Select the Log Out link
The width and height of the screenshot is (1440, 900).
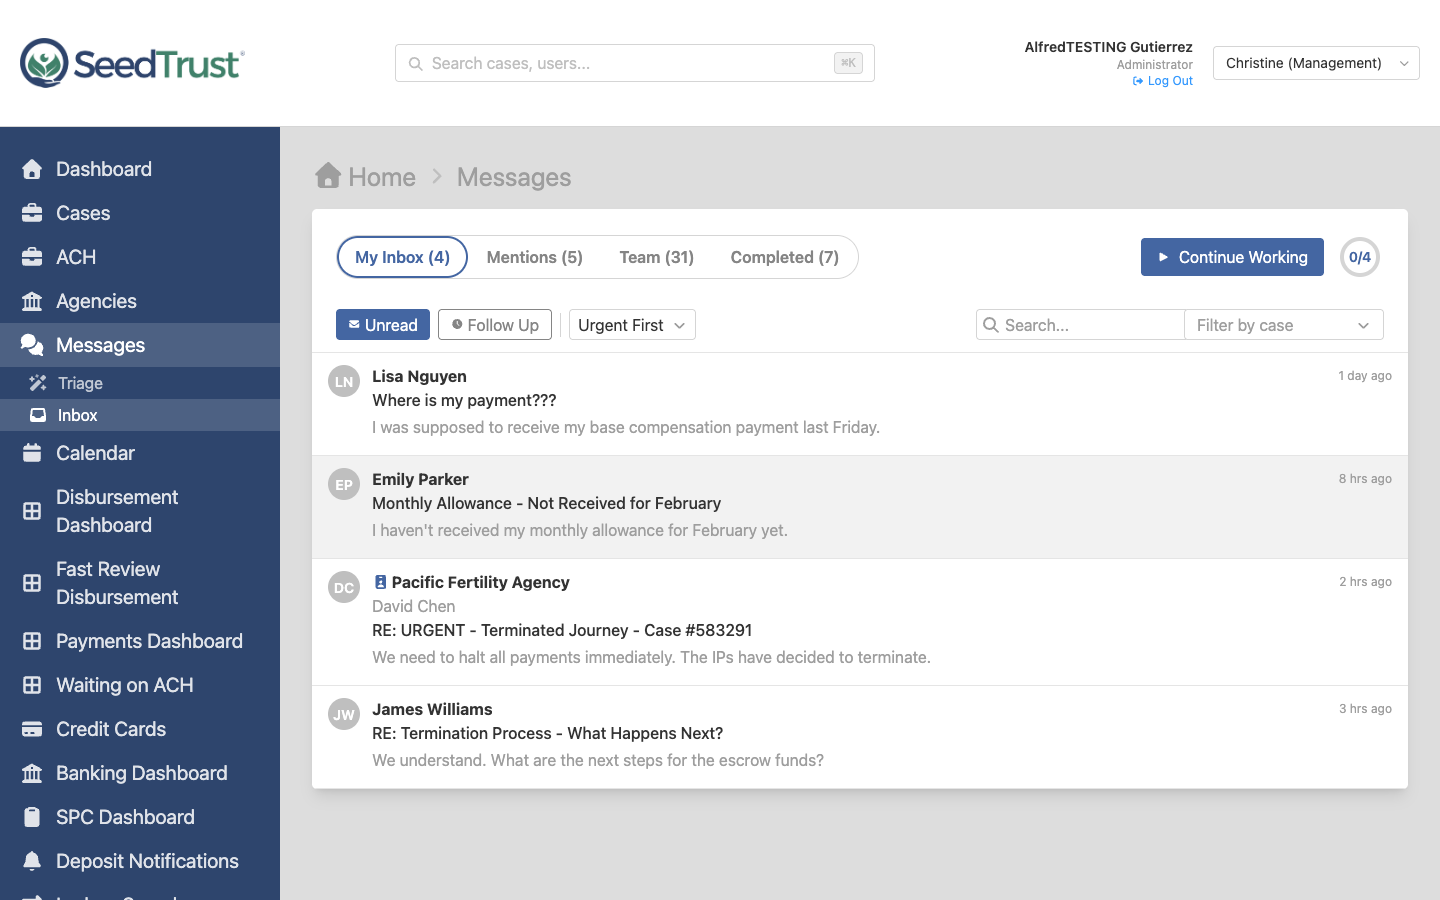click(1162, 80)
